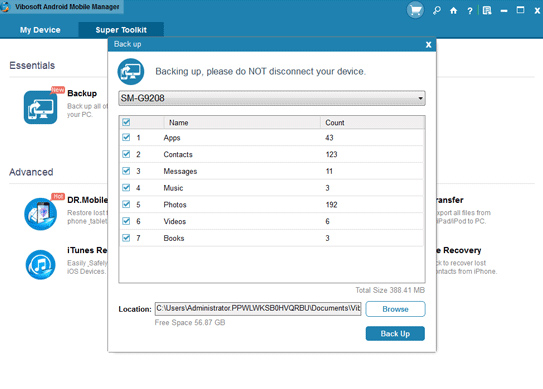Select the Messages row name

tap(180, 171)
